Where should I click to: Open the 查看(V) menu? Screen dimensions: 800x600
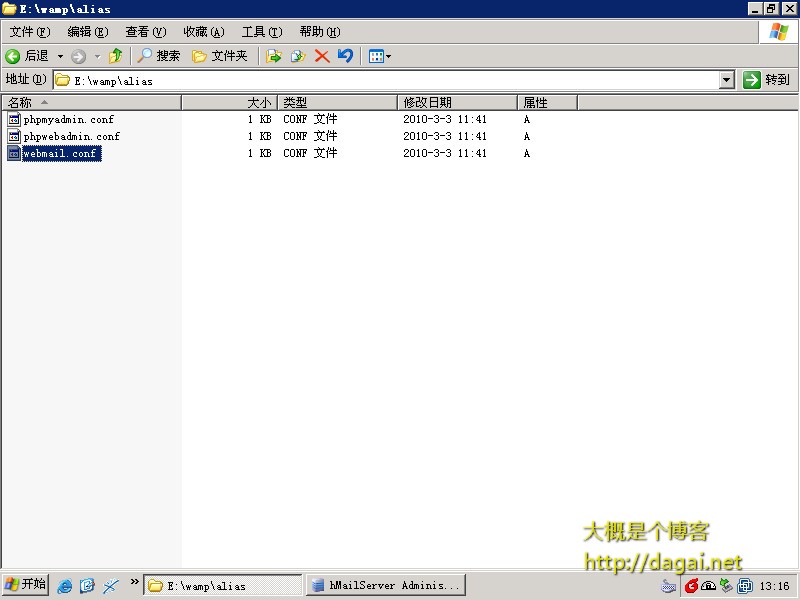coord(145,32)
